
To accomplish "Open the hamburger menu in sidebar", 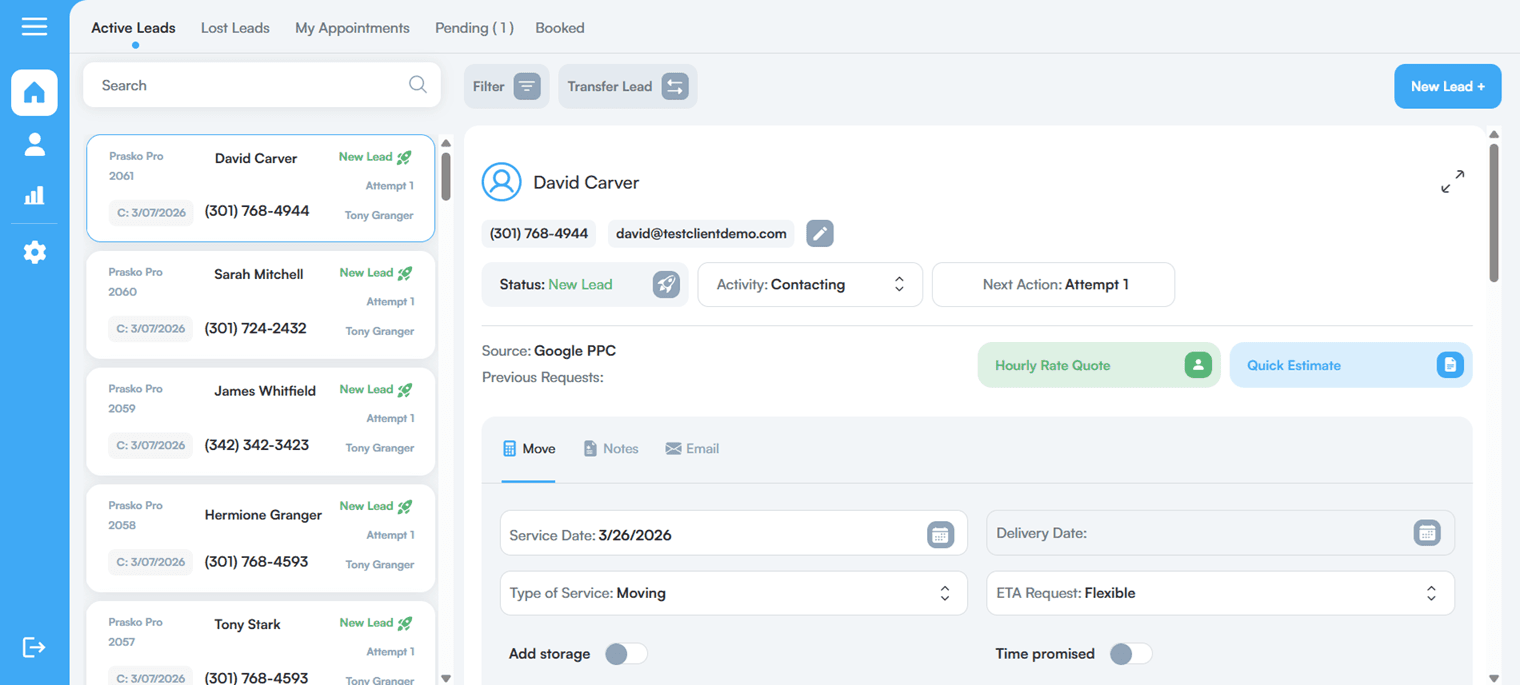I will tap(34, 26).
